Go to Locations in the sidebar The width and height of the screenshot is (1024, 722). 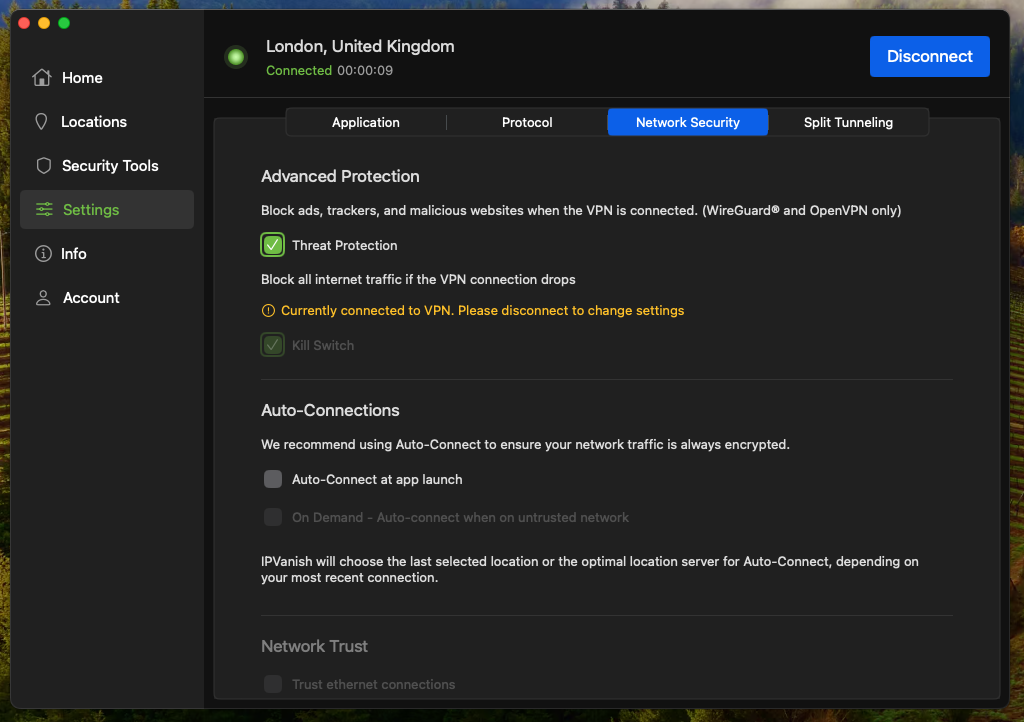(x=94, y=121)
